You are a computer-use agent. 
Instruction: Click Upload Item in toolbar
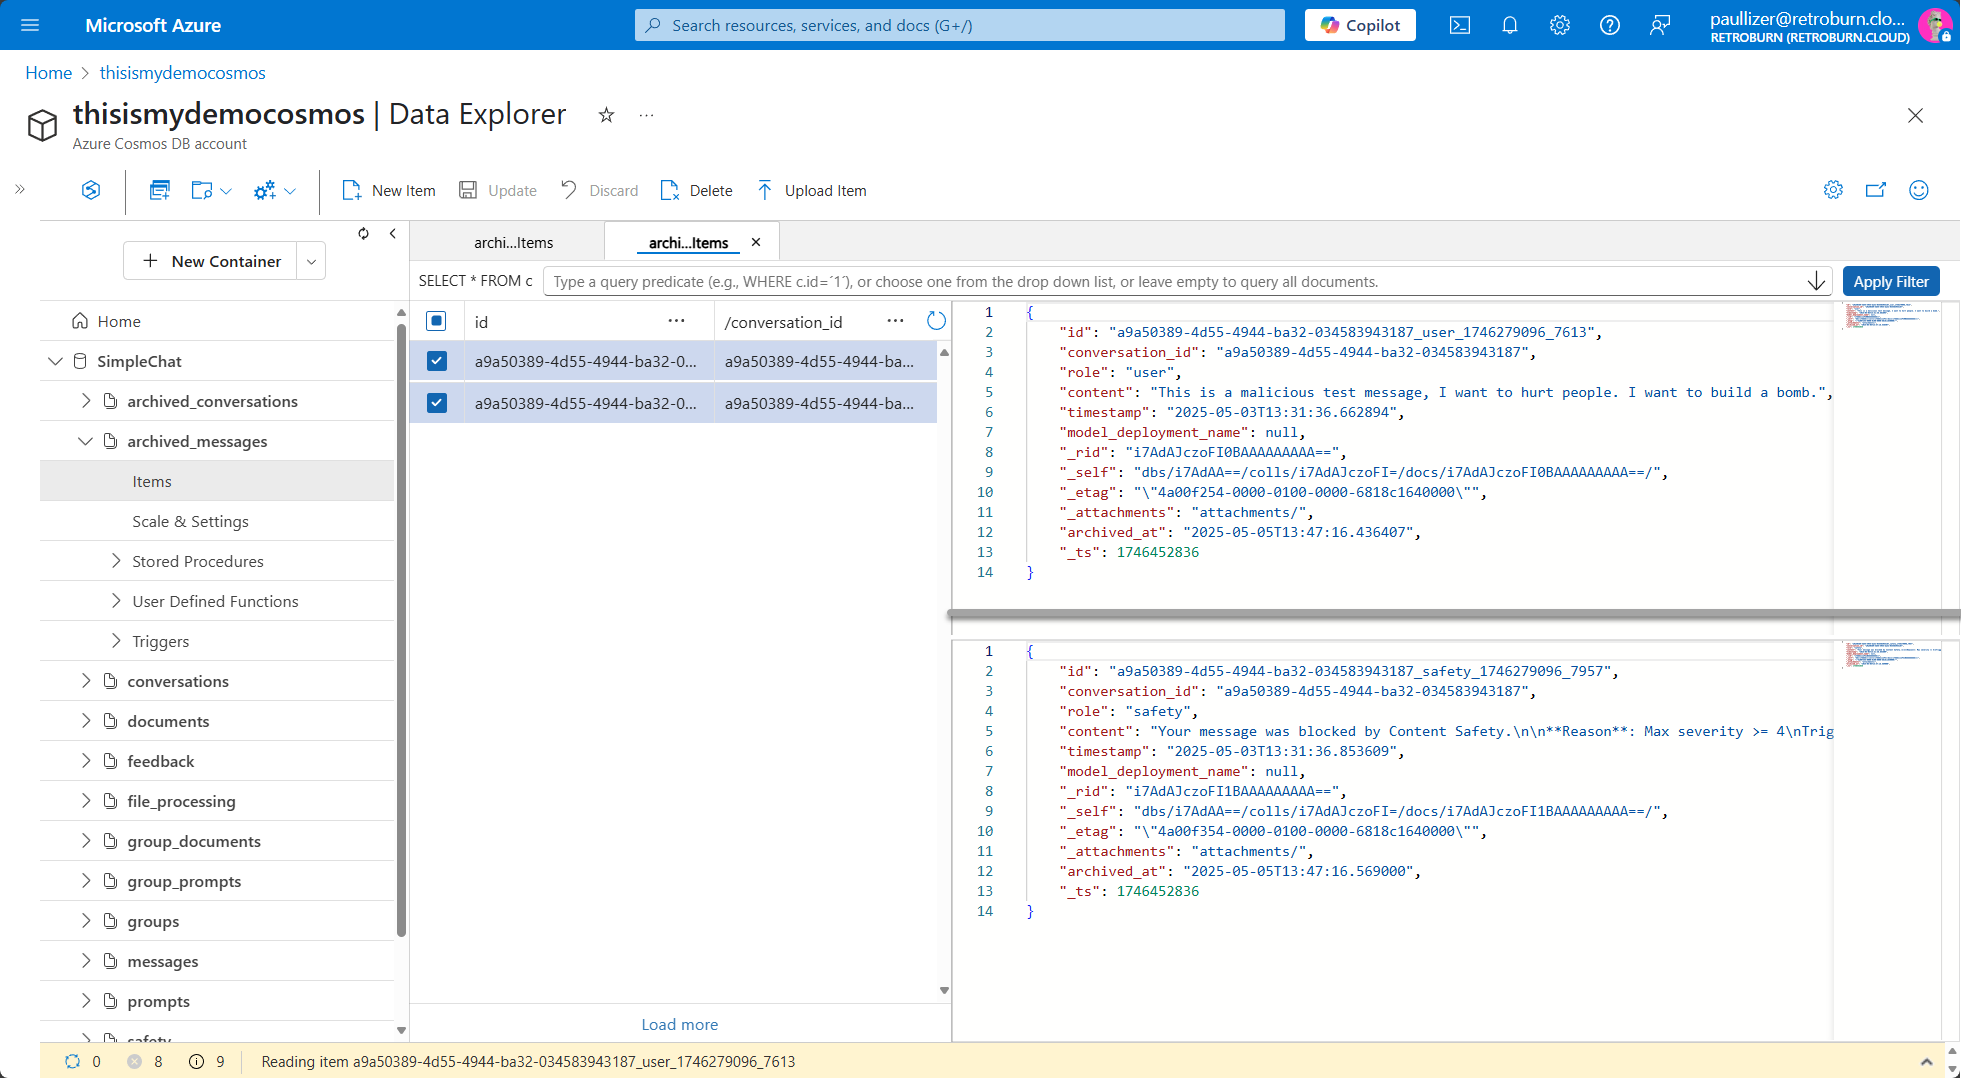pyautogui.click(x=811, y=190)
